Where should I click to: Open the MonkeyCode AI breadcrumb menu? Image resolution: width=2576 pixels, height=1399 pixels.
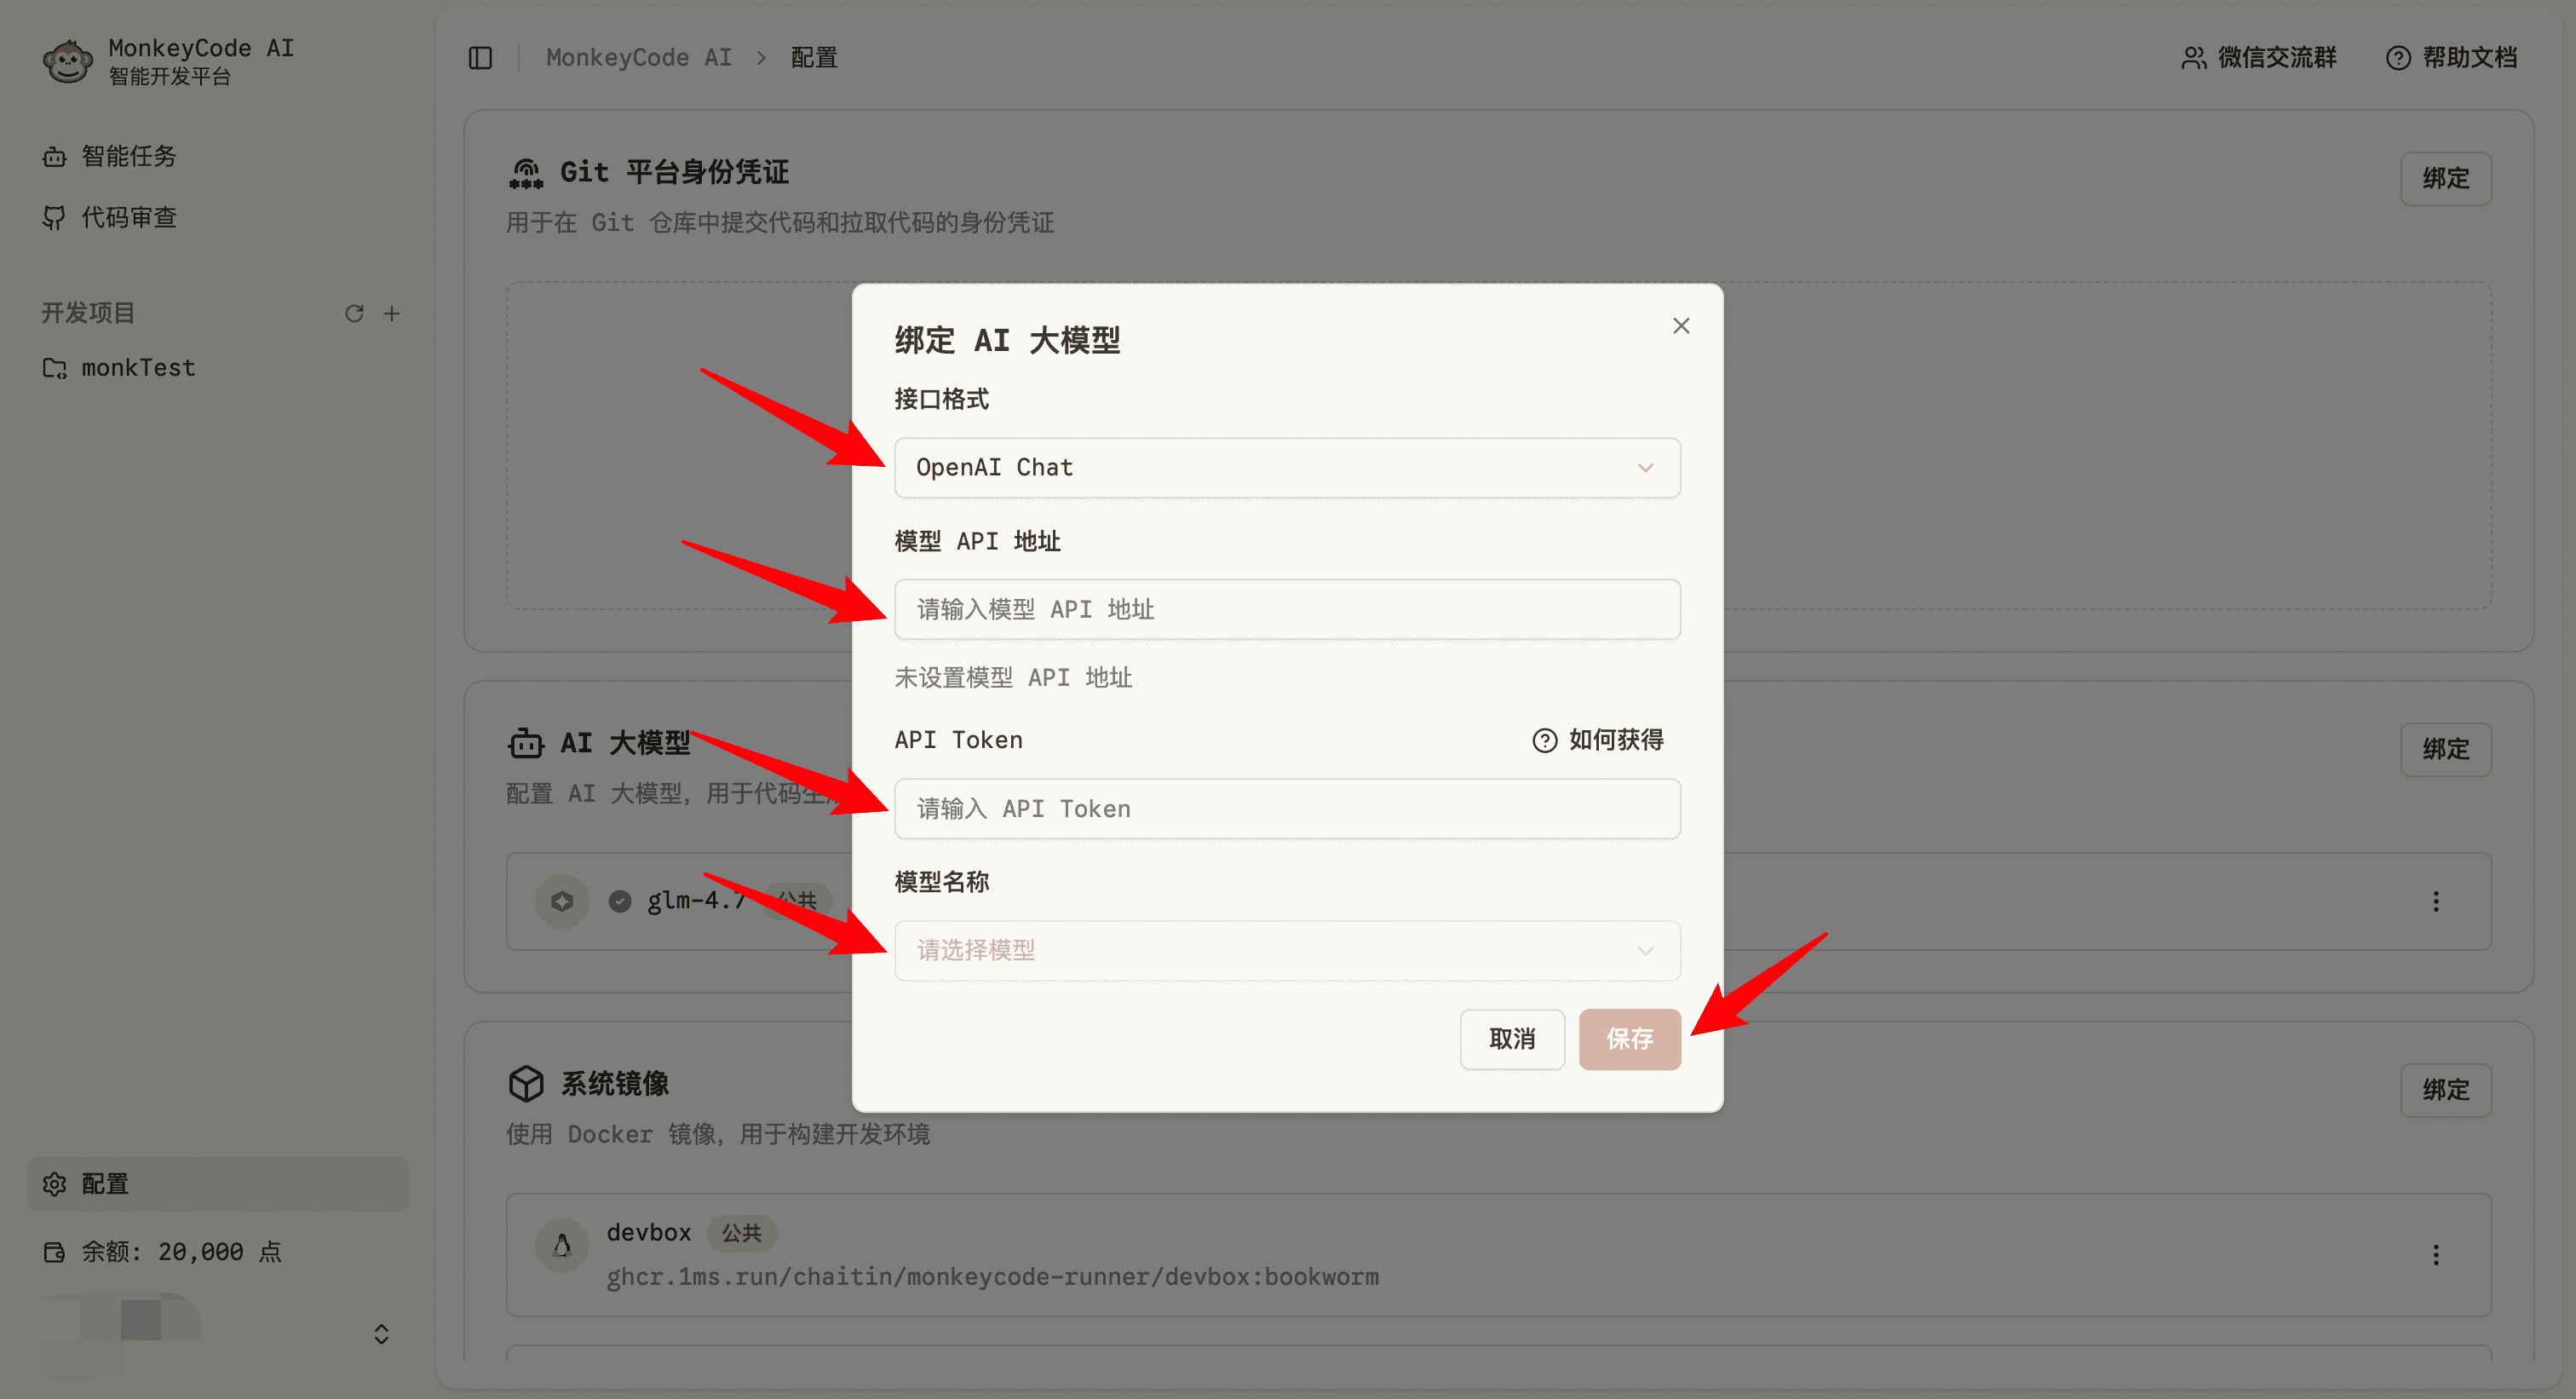pyautogui.click(x=638, y=57)
